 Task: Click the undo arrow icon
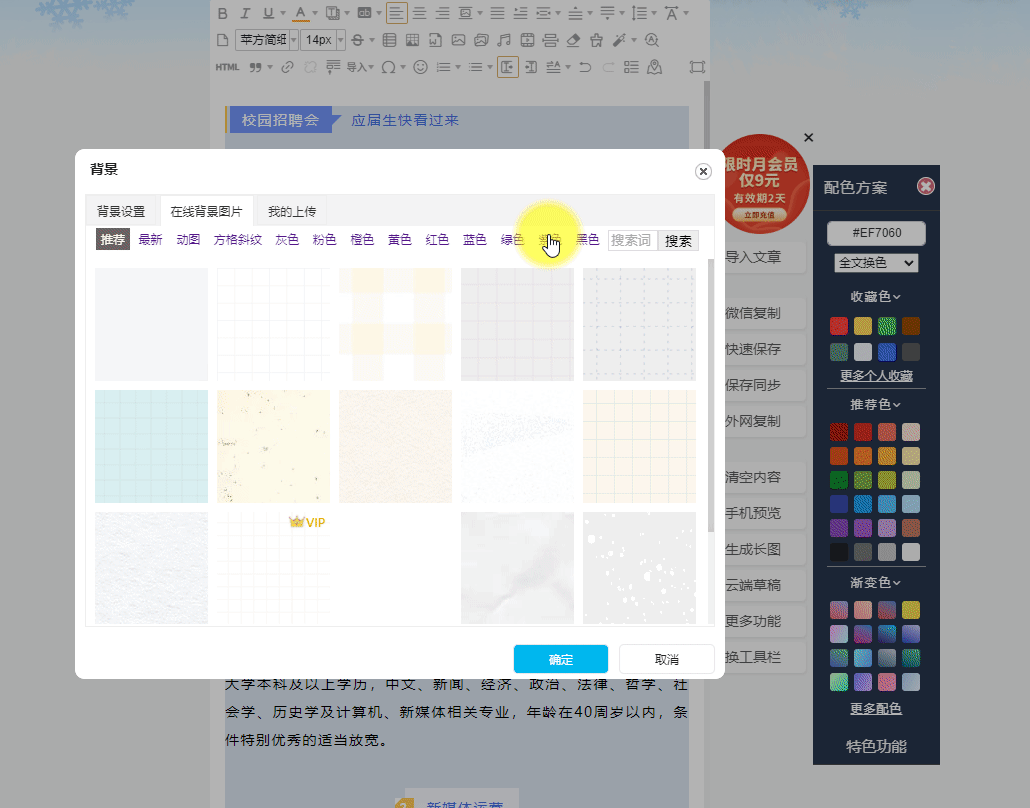pos(584,67)
